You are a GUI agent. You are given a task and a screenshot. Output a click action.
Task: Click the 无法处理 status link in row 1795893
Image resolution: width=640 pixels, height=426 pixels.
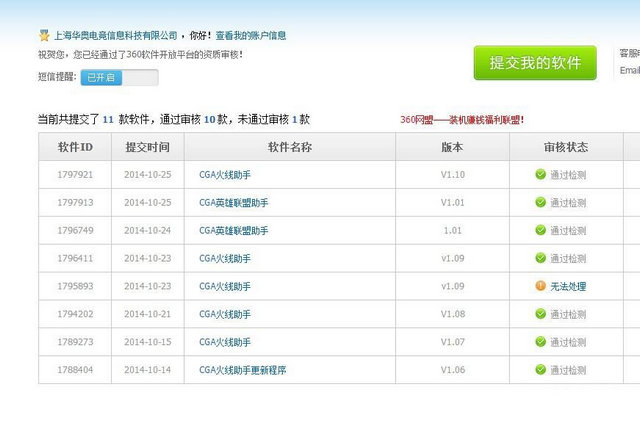(568, 286)
